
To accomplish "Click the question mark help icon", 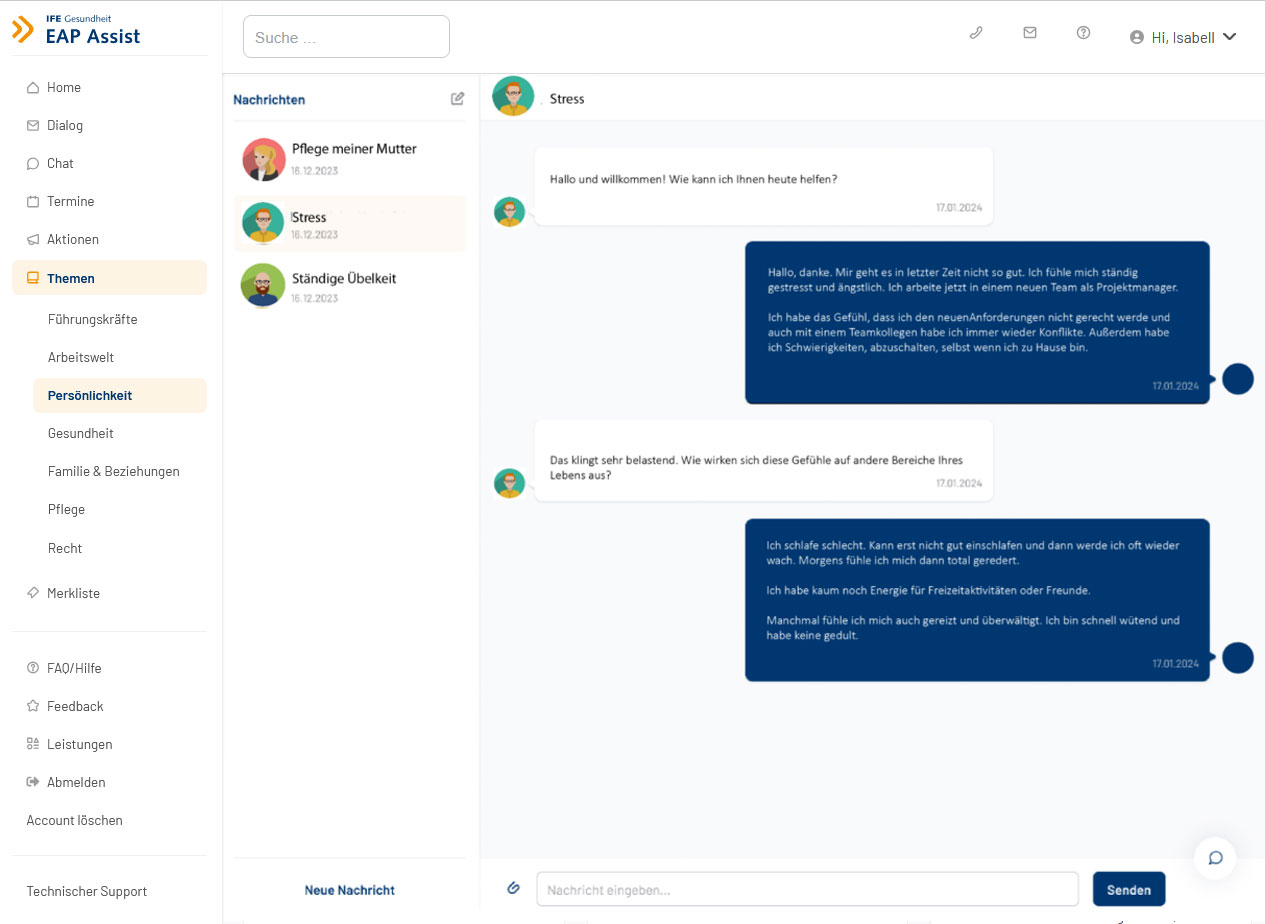I will click(1084, 32).
